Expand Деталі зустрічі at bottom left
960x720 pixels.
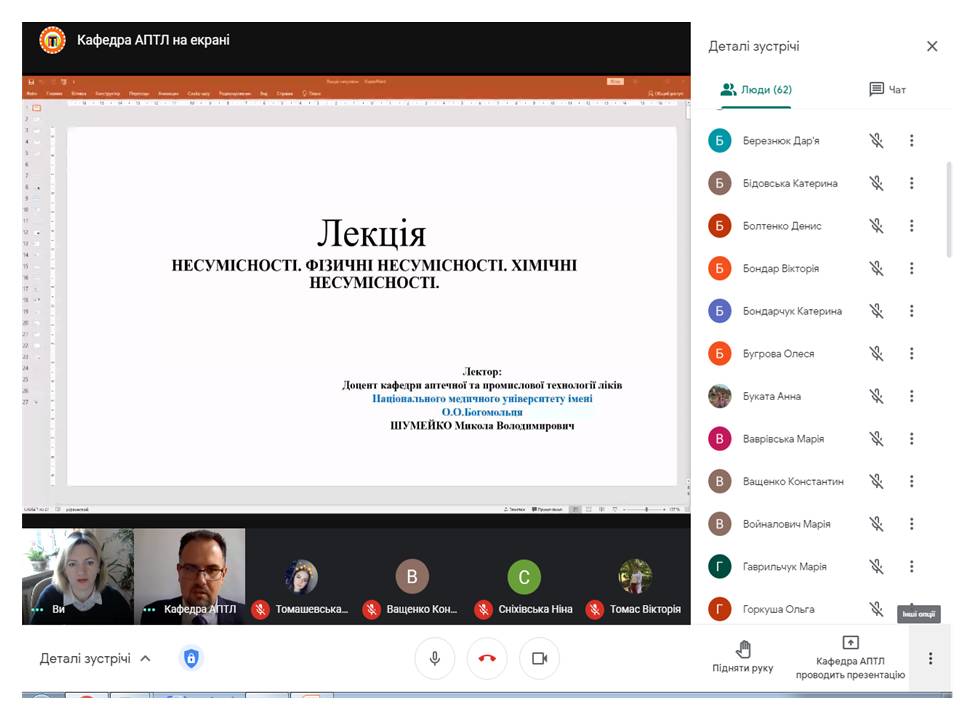tap(95, 659)
